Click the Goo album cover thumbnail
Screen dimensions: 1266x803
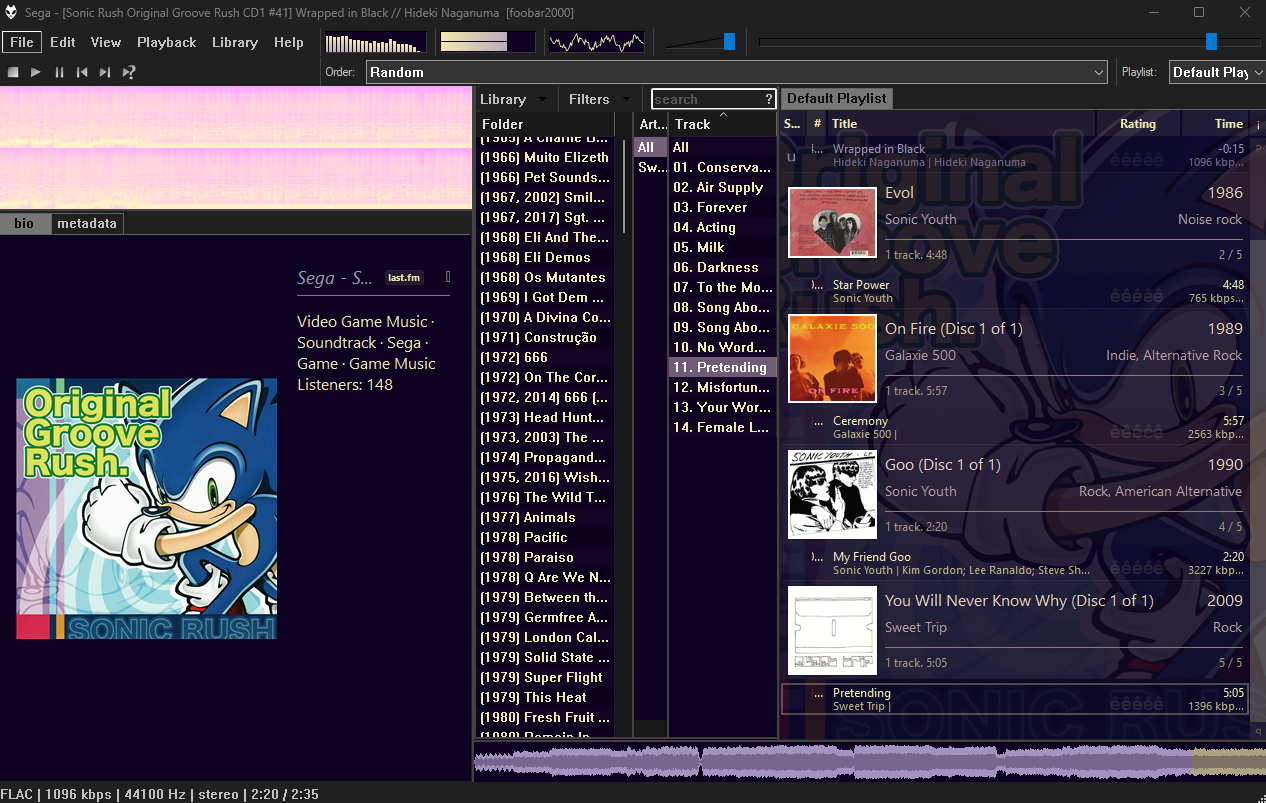(x=832, y=494)
